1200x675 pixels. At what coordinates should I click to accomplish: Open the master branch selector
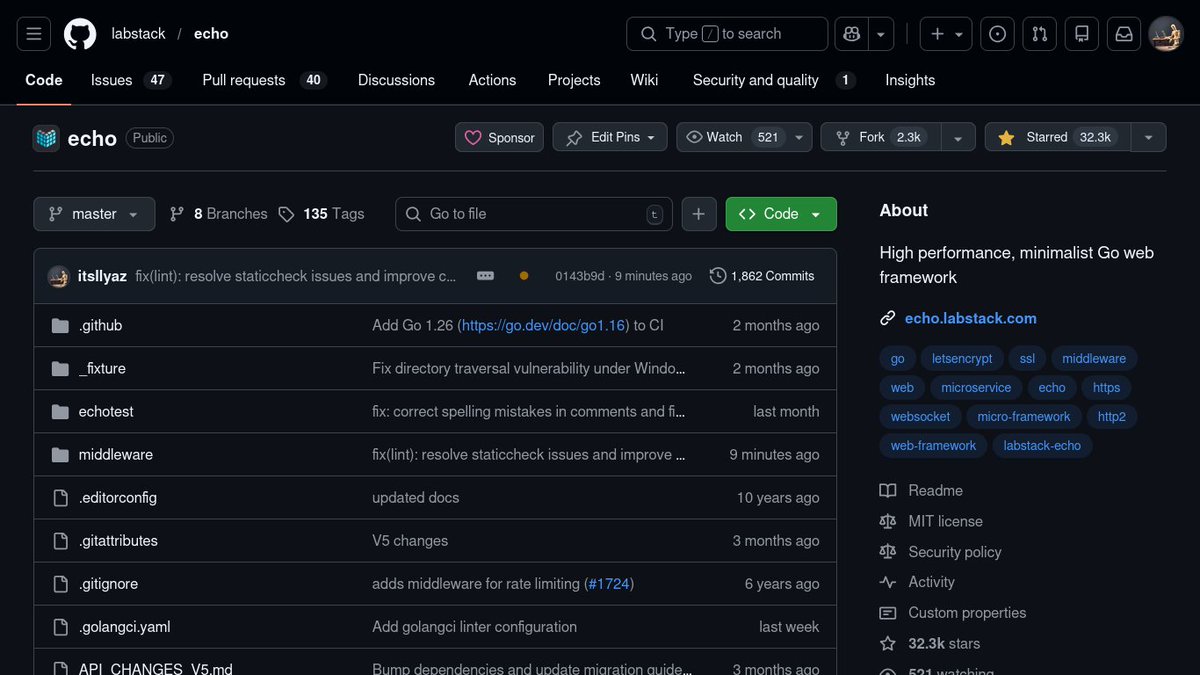[x=94, y=214]
